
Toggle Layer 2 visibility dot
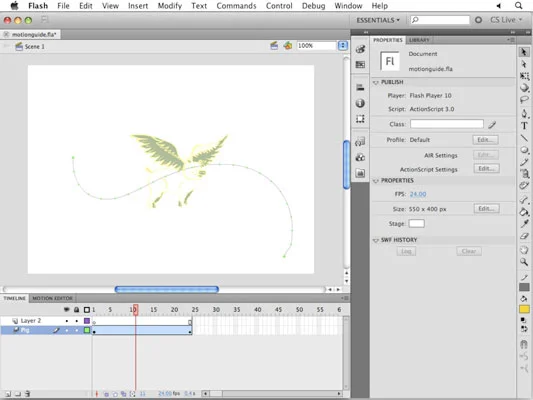(x=67, y=321)
